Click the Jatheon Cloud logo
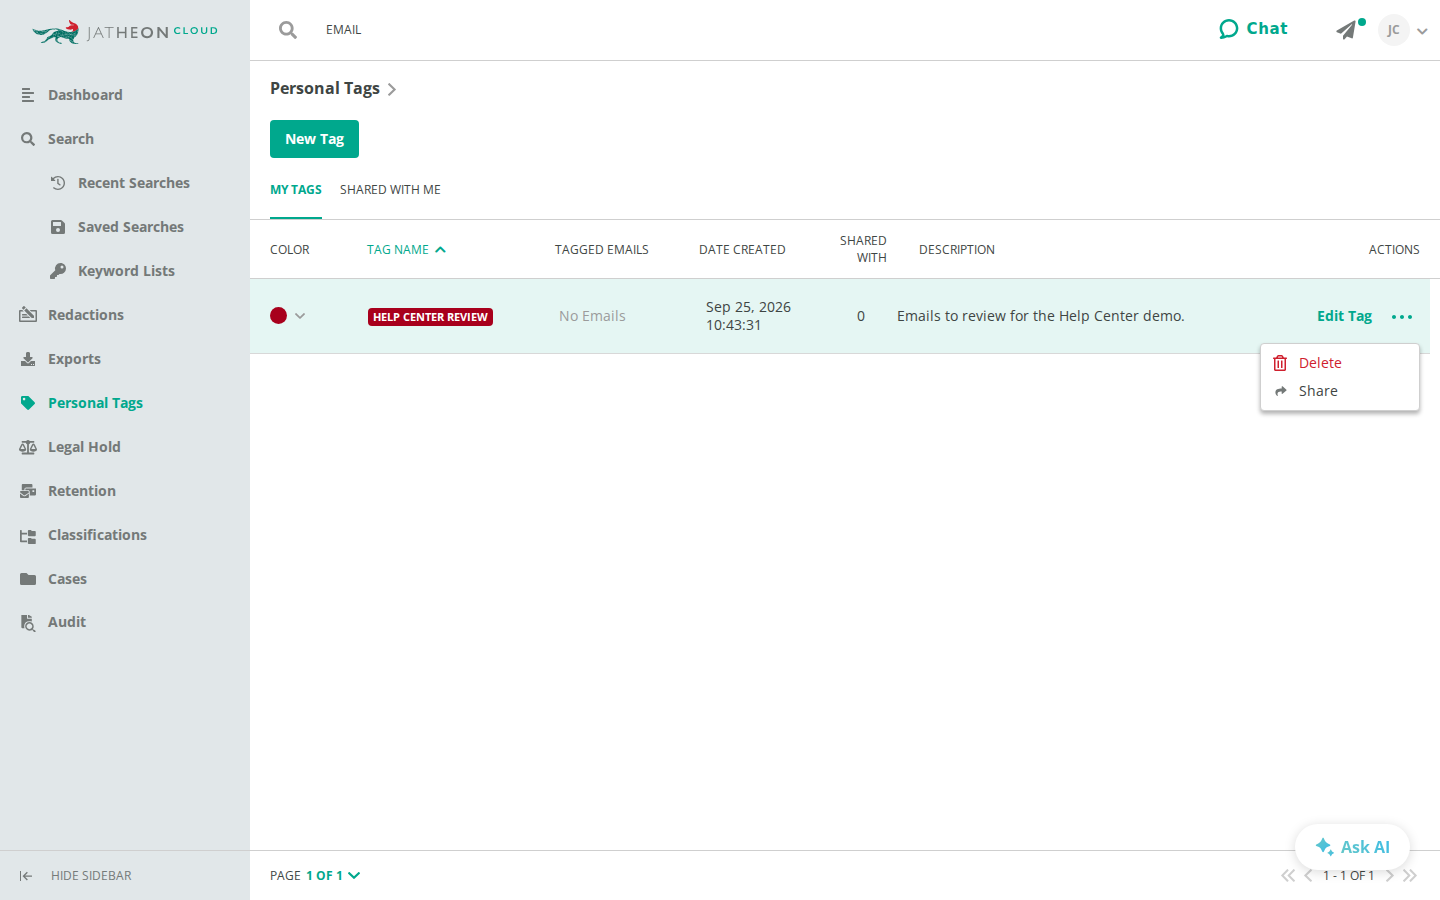 (x=125, y=32)
